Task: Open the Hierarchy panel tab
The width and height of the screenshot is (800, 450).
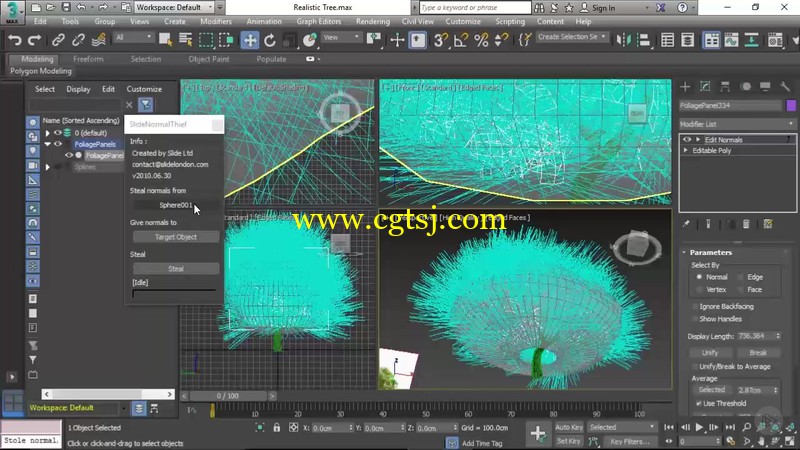Action: [x=725, y=87]
